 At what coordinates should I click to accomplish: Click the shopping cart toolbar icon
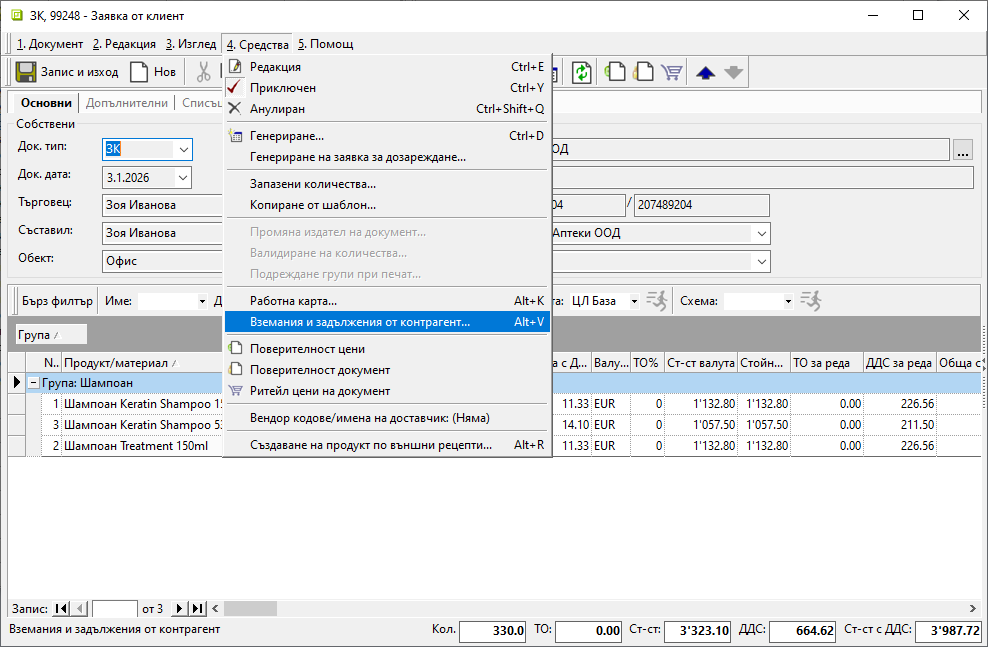671,72
